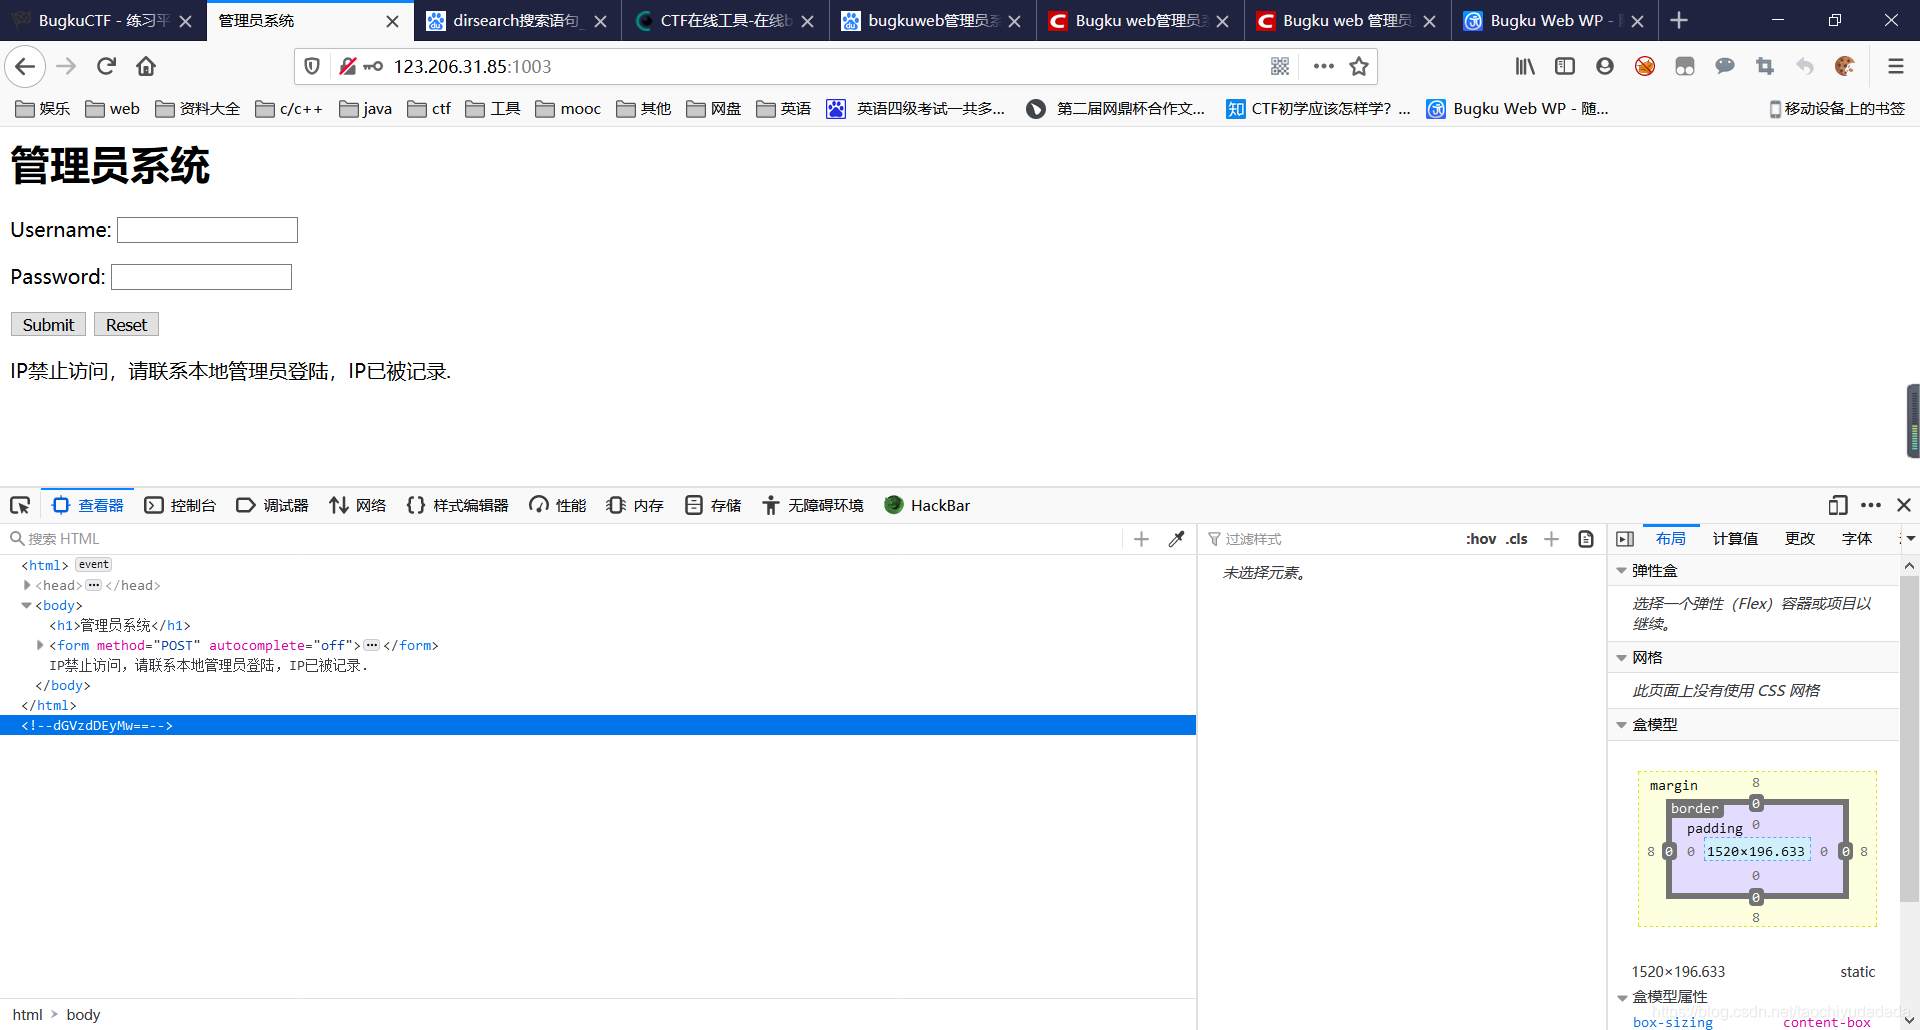Open 移动设备上的书签 bookmarks

pyautogui.click(x=1837, y=108)
